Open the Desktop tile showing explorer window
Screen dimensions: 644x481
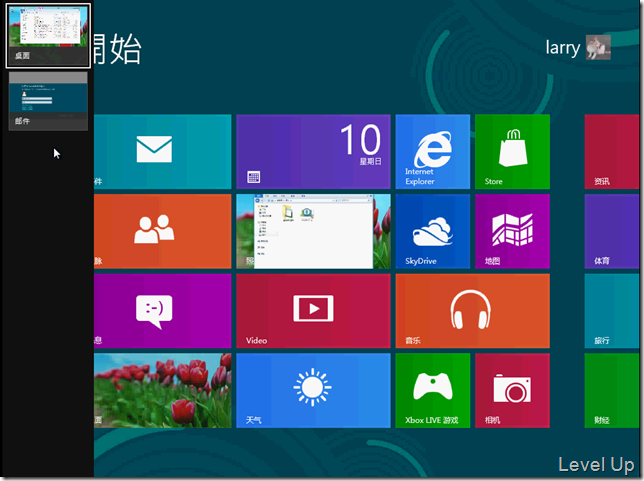click(x=313, y=231)
